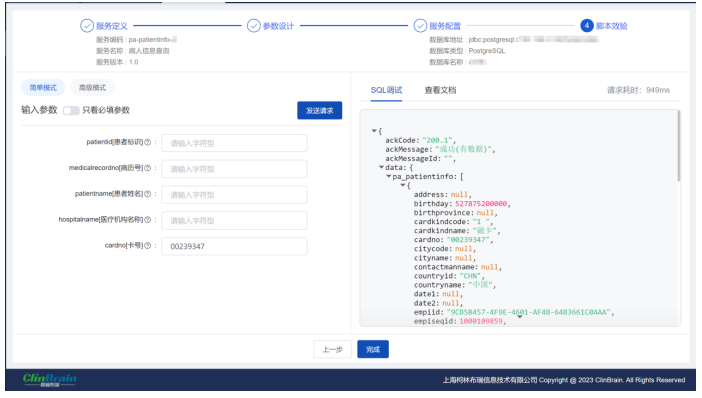Click the 脚本校验 step label
This screenshot has height=398, width=702.
(612, 26)
